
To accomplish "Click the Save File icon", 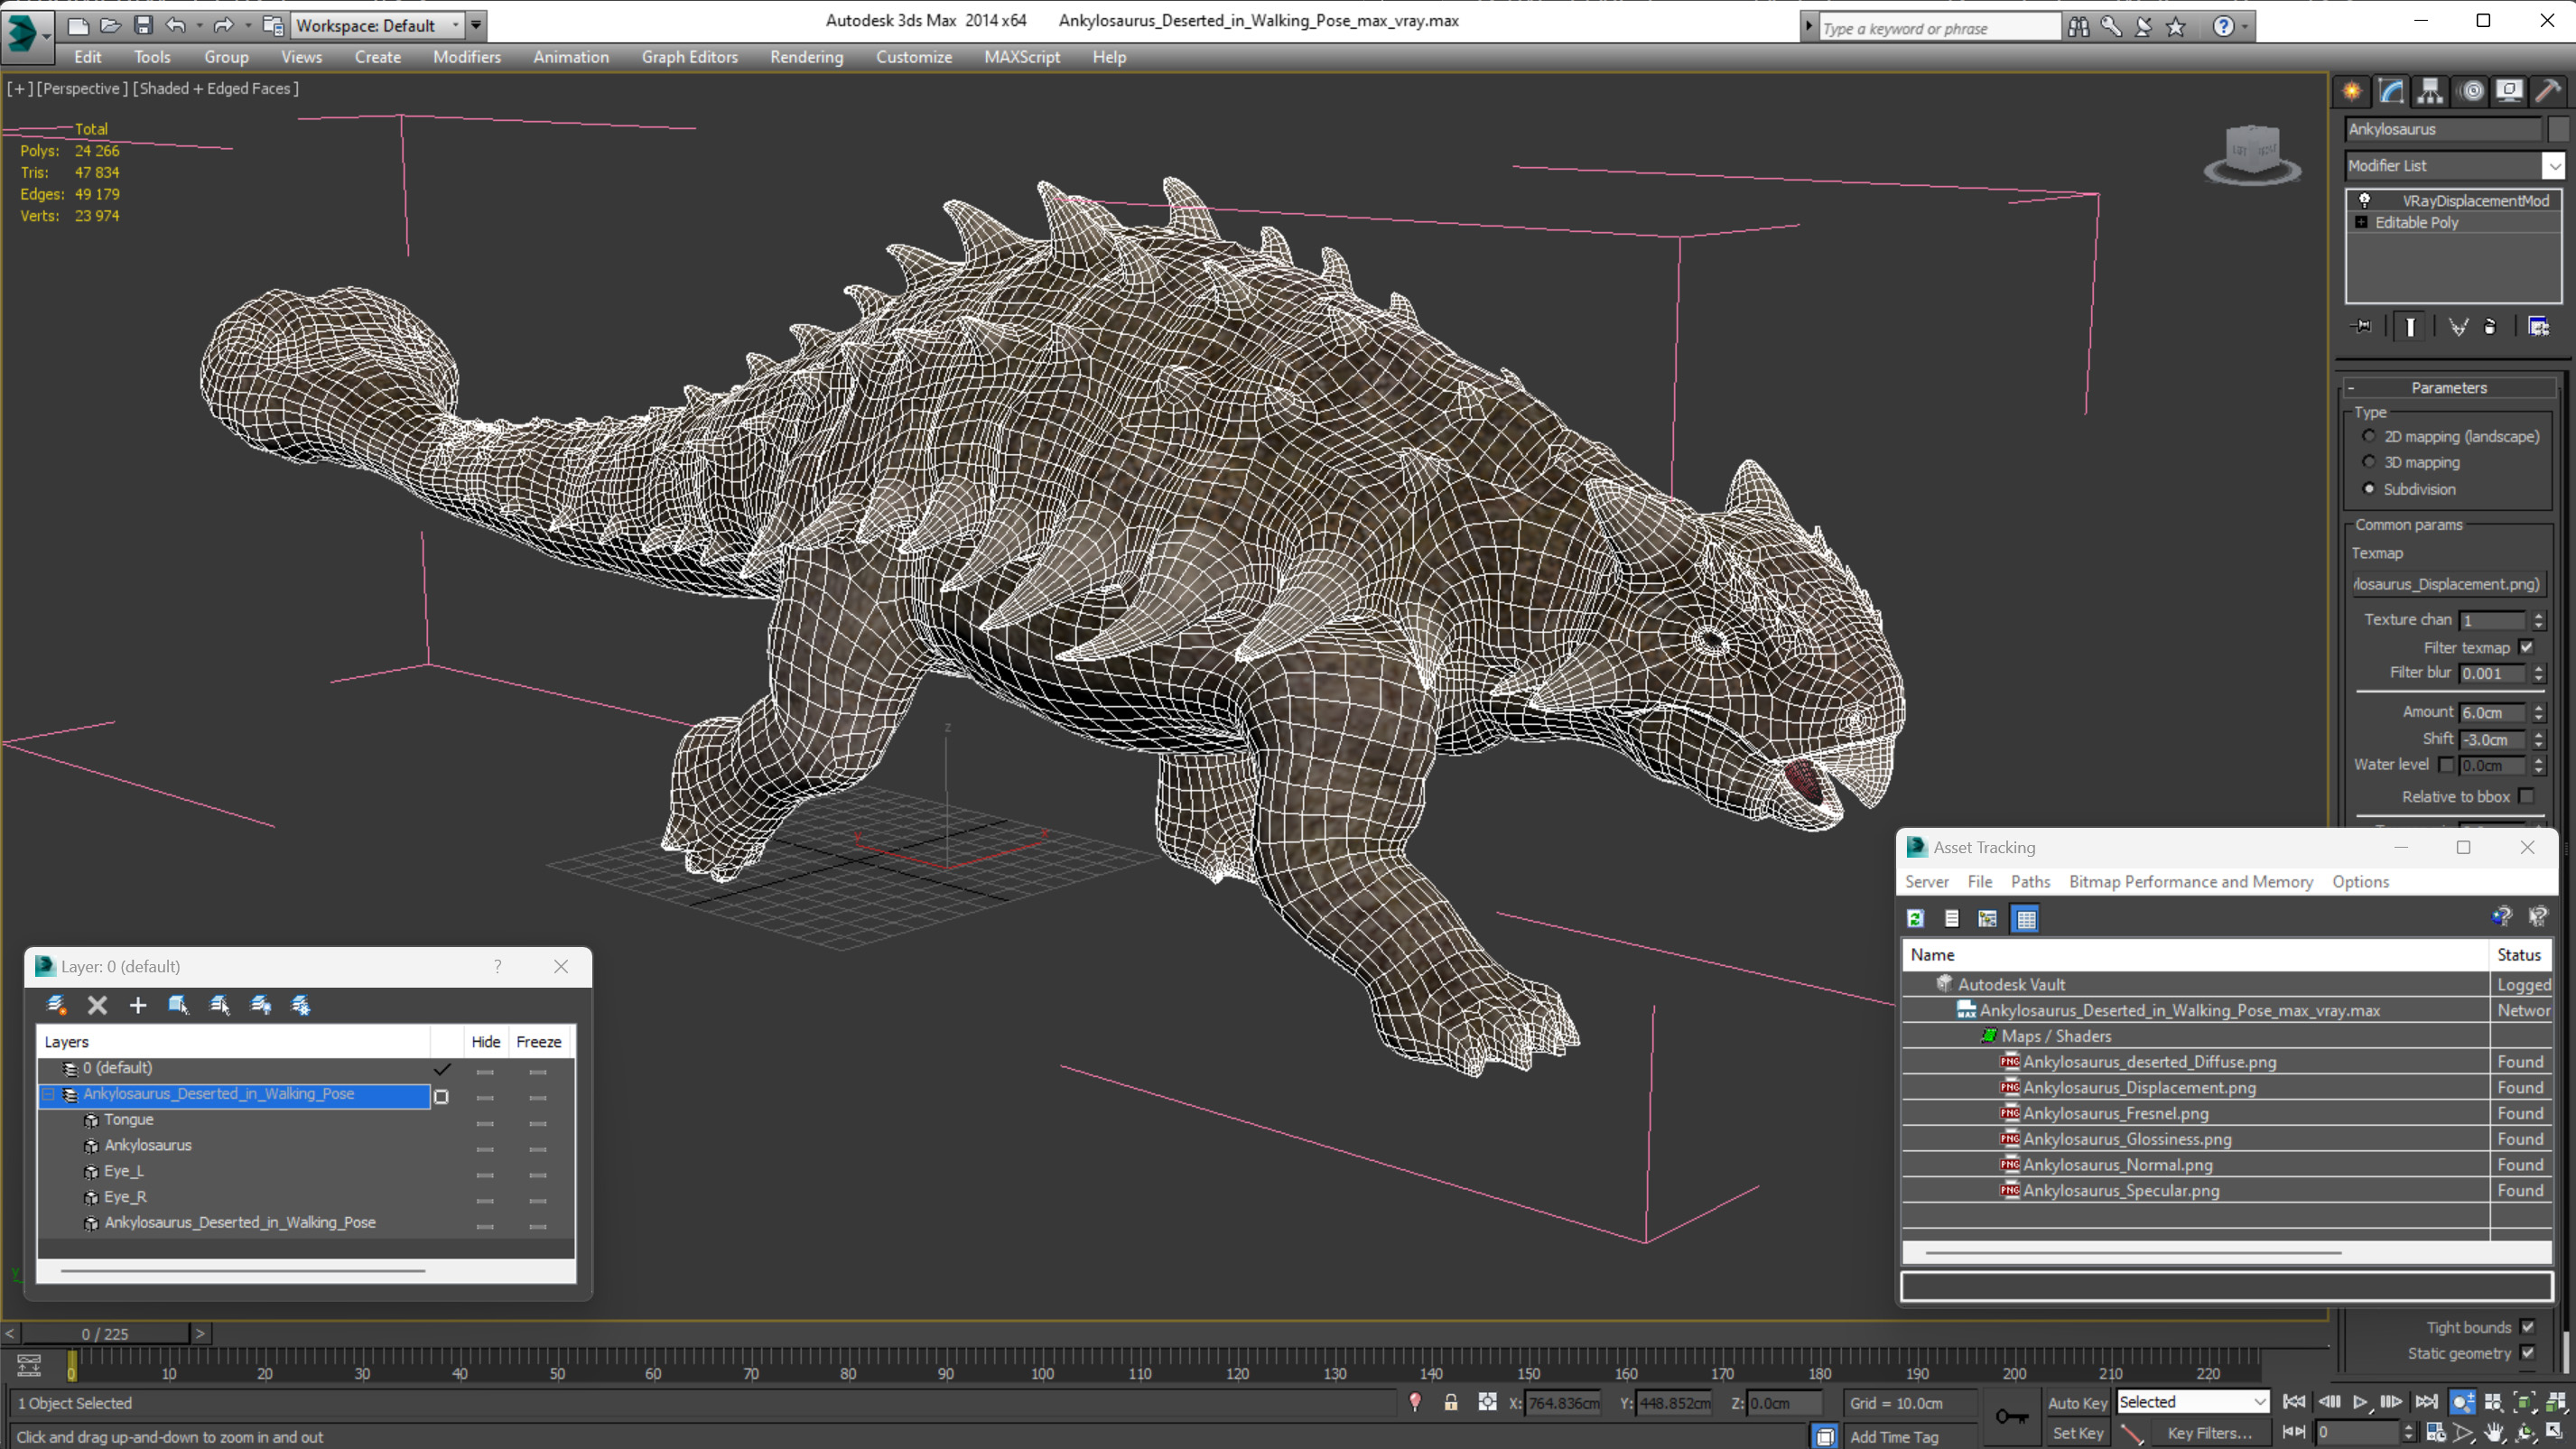I will click(x=143, y=25).
